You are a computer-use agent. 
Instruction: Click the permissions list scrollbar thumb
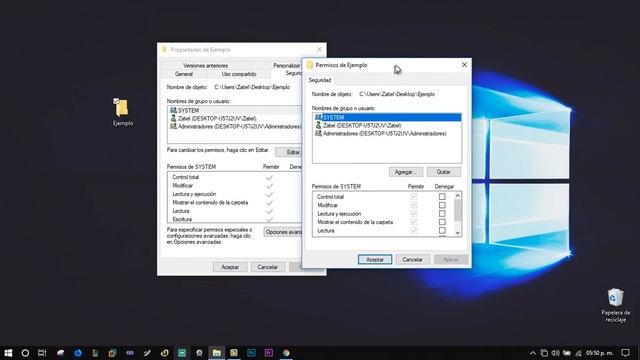pyautogui.click(x=458, y=210)
